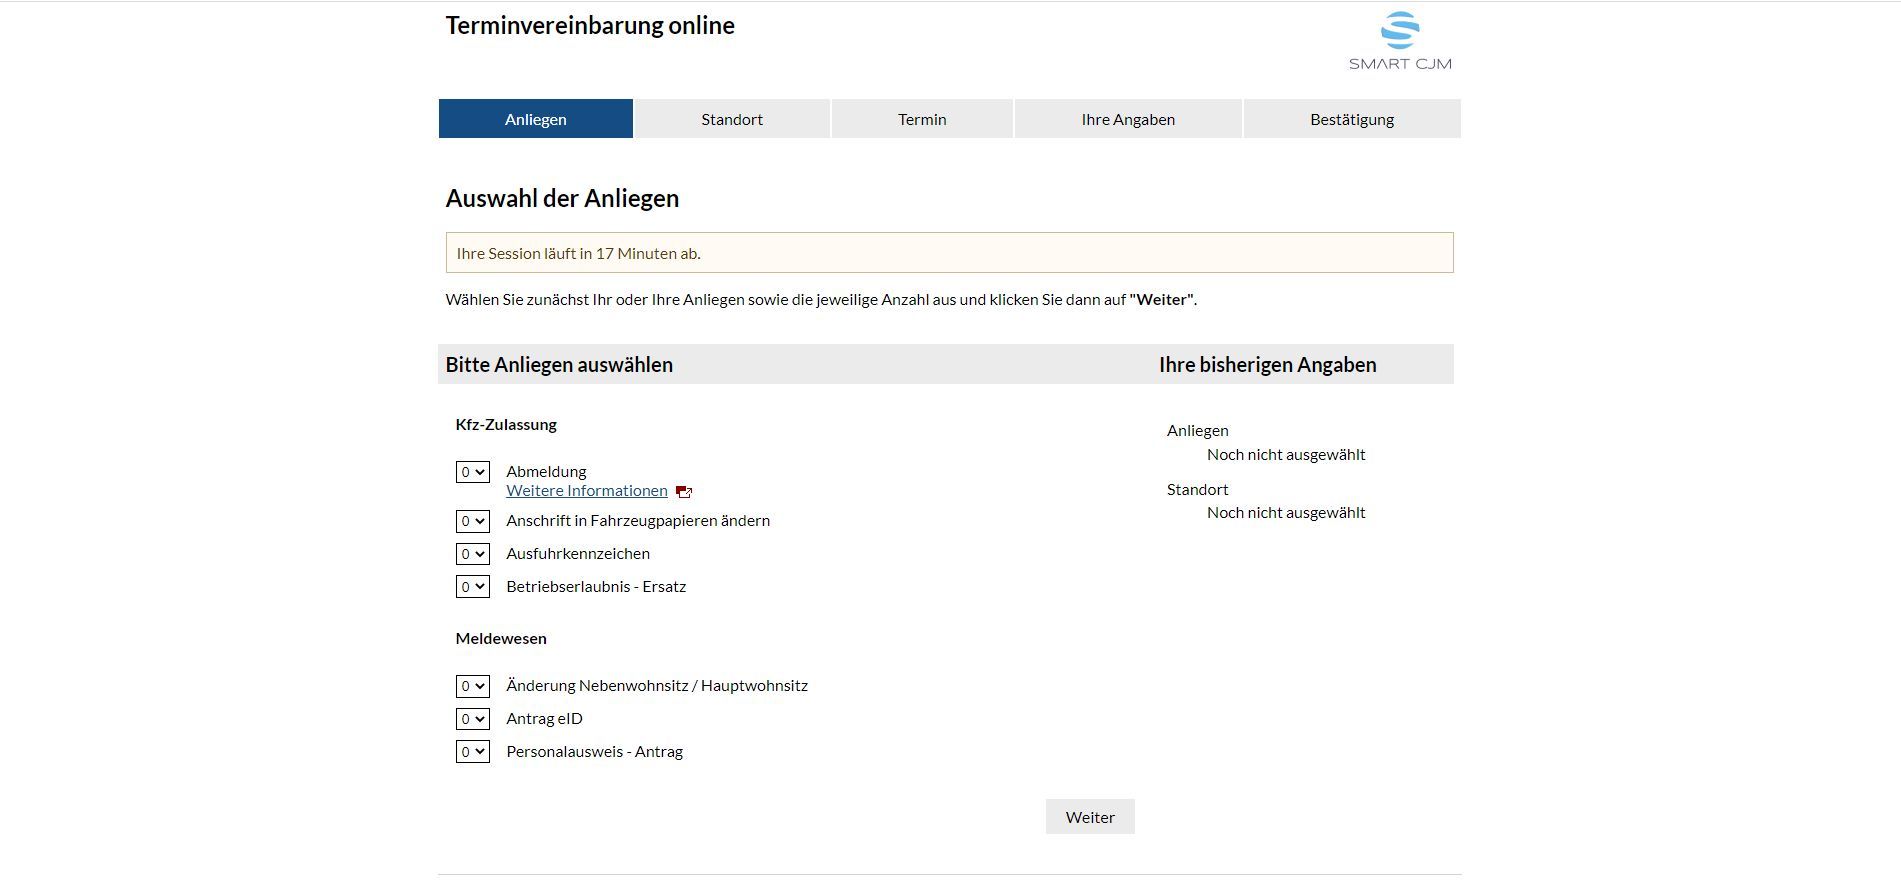The image size is (1901, 882).
Task: Switch to the Standort step tab
Action: [732, 119]
